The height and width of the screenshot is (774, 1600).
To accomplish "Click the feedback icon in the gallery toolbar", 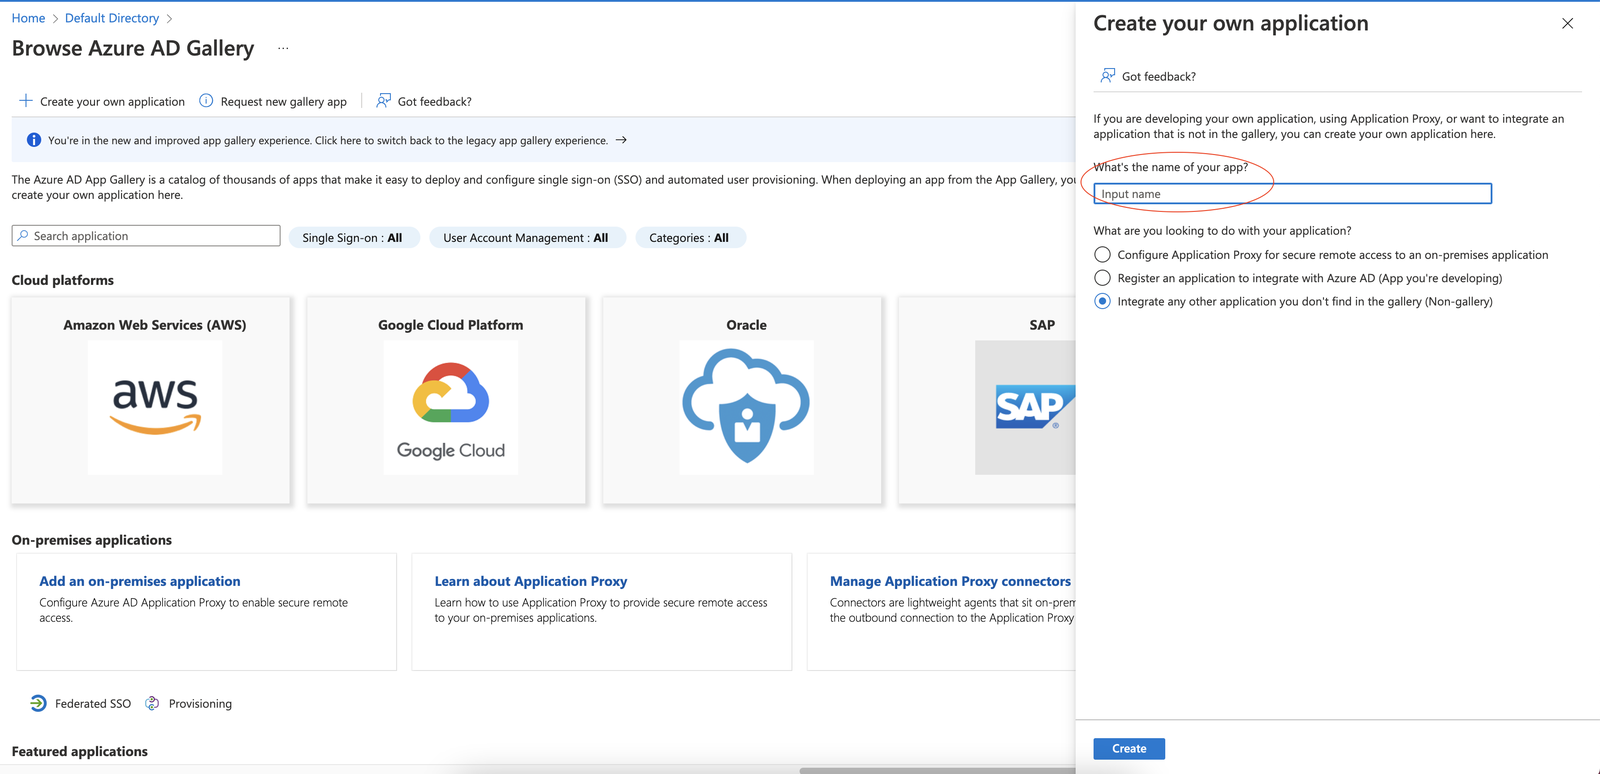I will 383,101.
